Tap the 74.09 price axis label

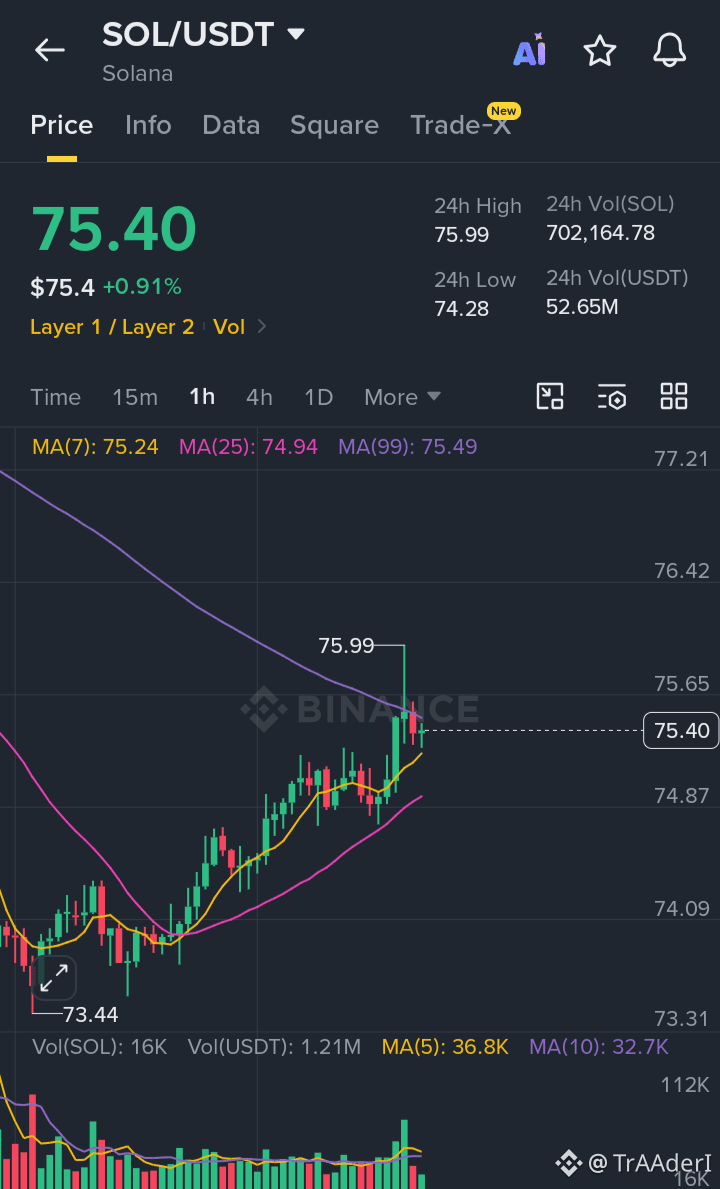click(681, 908)
